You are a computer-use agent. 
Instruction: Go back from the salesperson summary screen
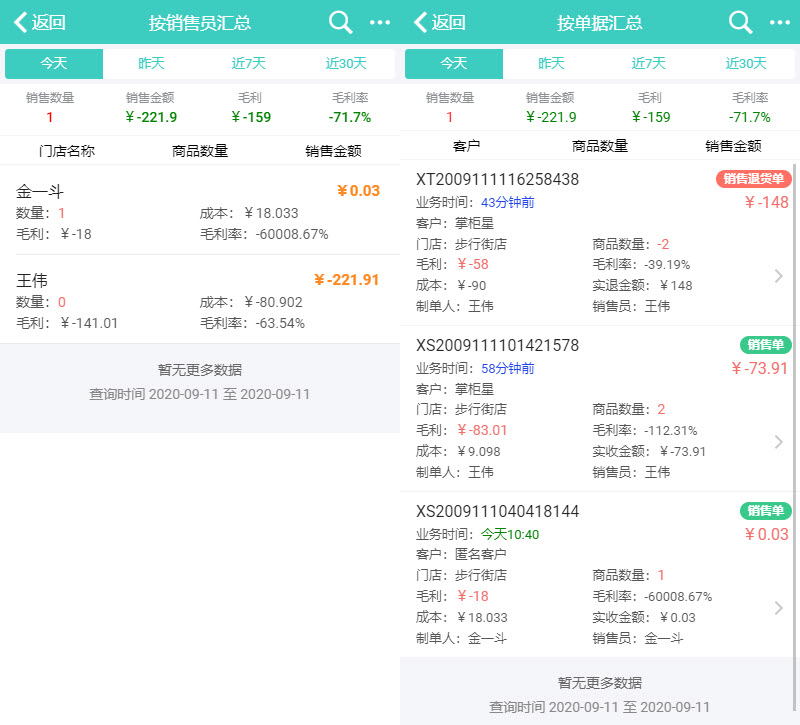pos(40,22)
